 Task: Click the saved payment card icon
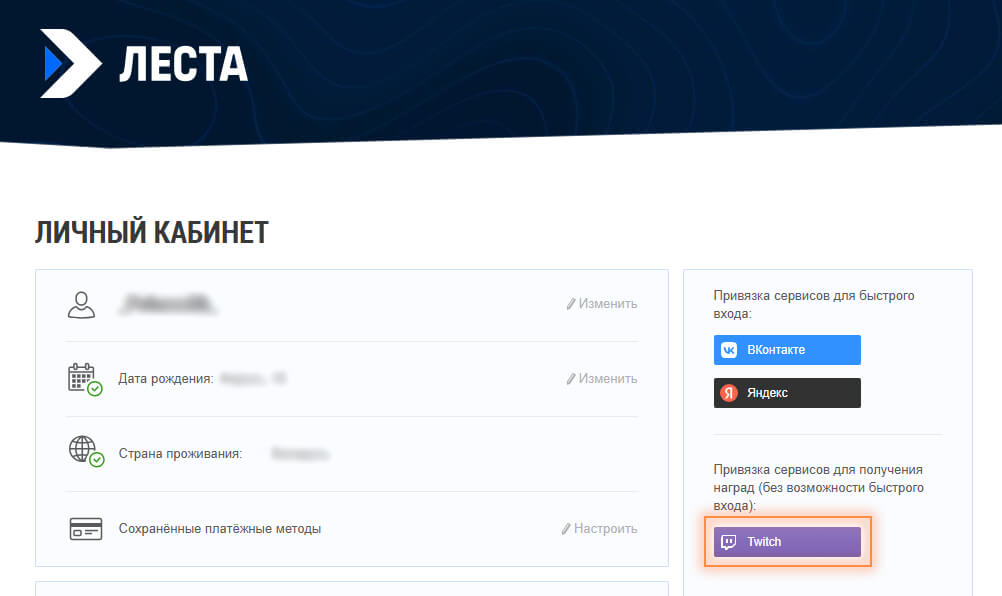85,529
